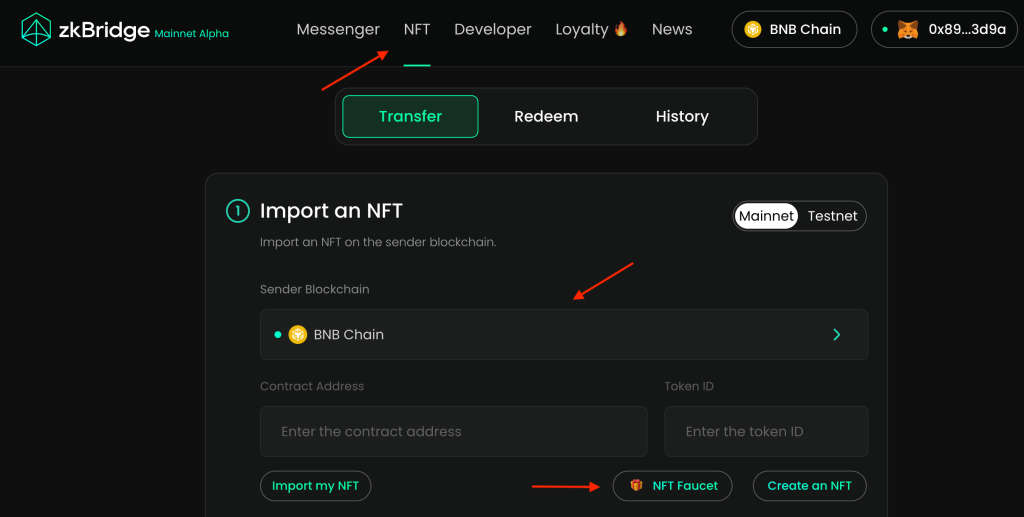Click the Contract Address label

(312, 386)
